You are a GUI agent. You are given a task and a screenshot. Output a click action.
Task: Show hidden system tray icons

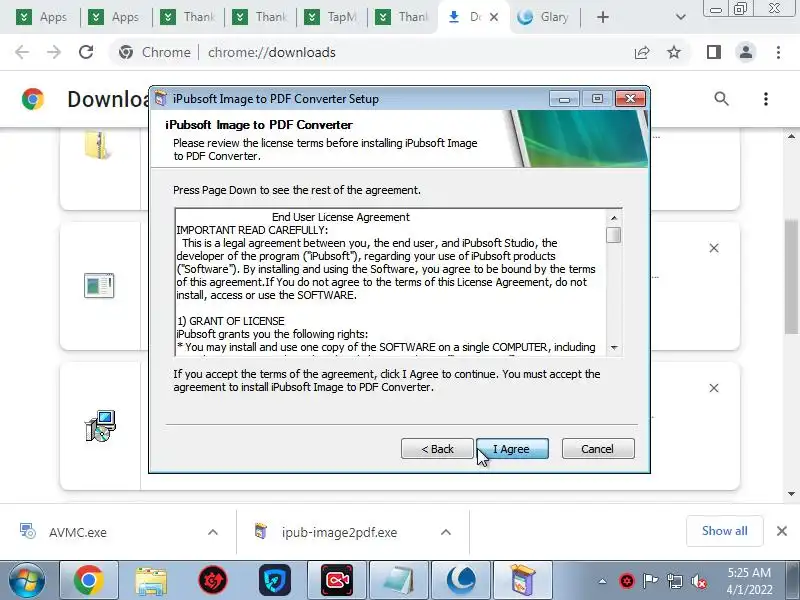tap(603, 581)
